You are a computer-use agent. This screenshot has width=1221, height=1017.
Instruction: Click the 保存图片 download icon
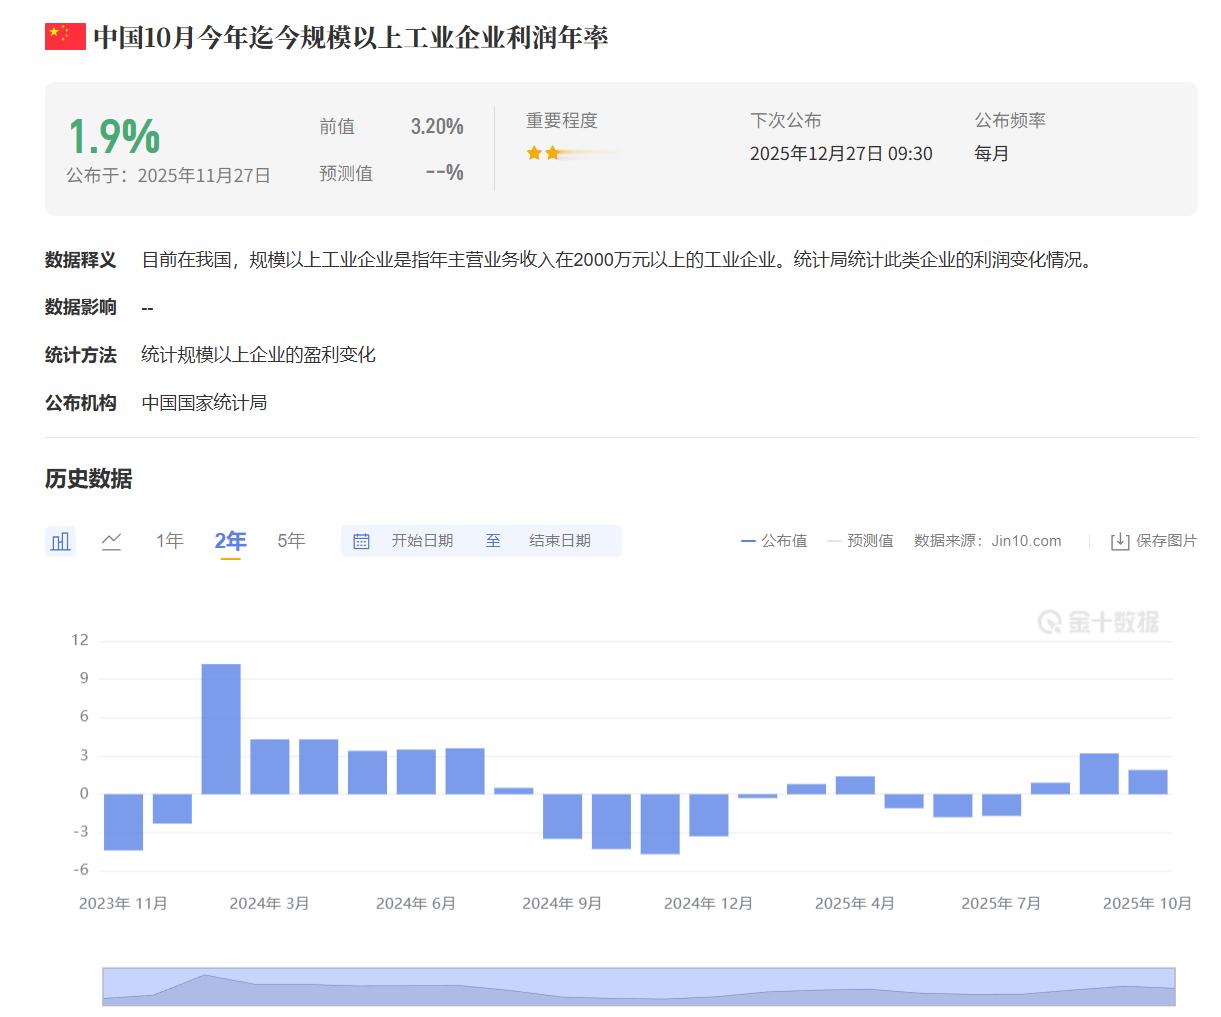[1119, 540]
